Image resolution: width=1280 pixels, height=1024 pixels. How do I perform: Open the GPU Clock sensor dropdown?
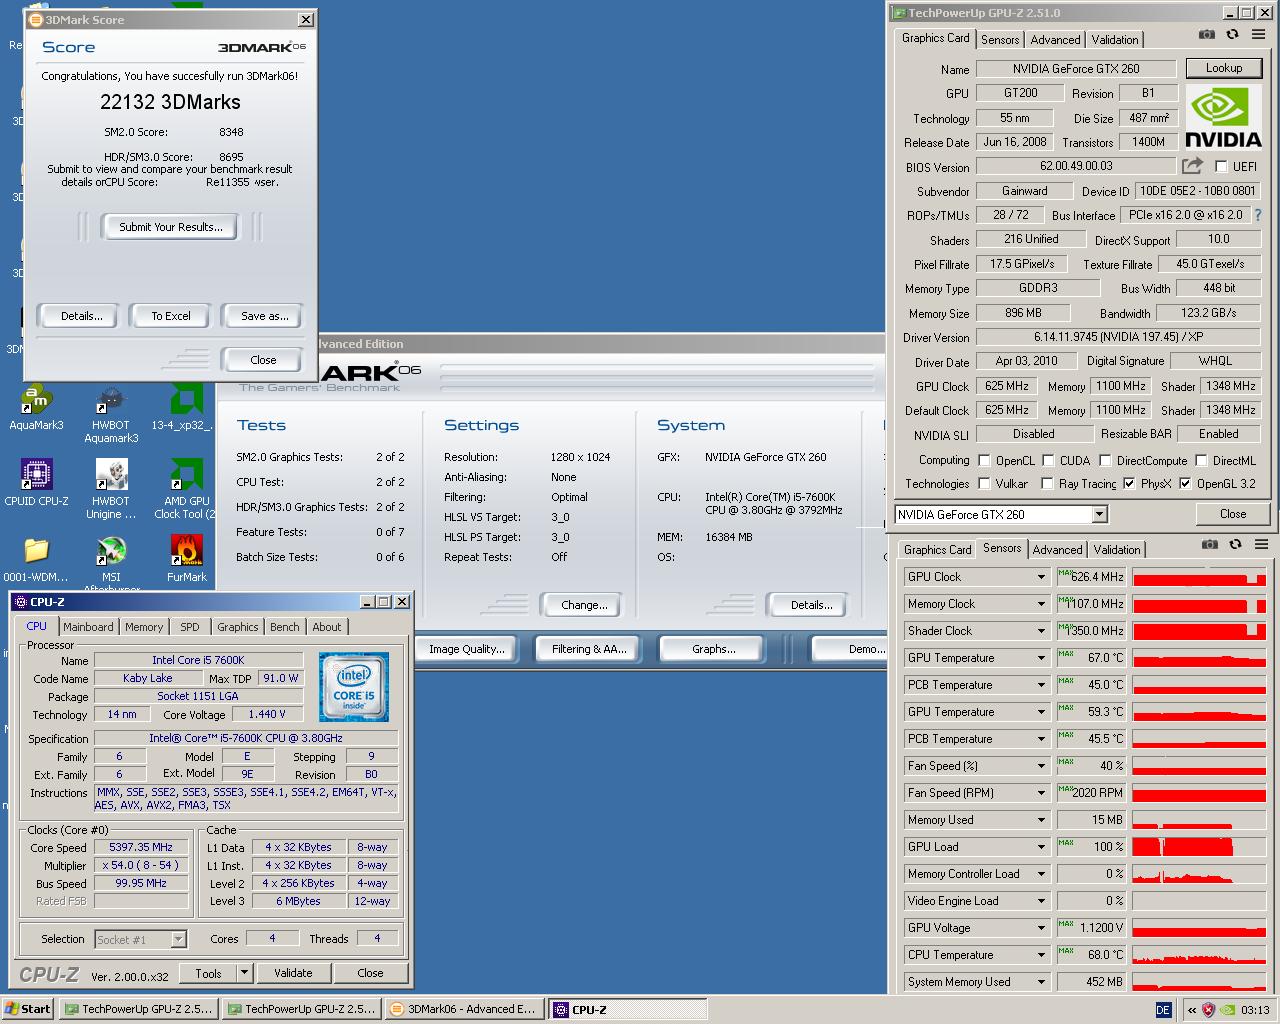click(1041, 577)
